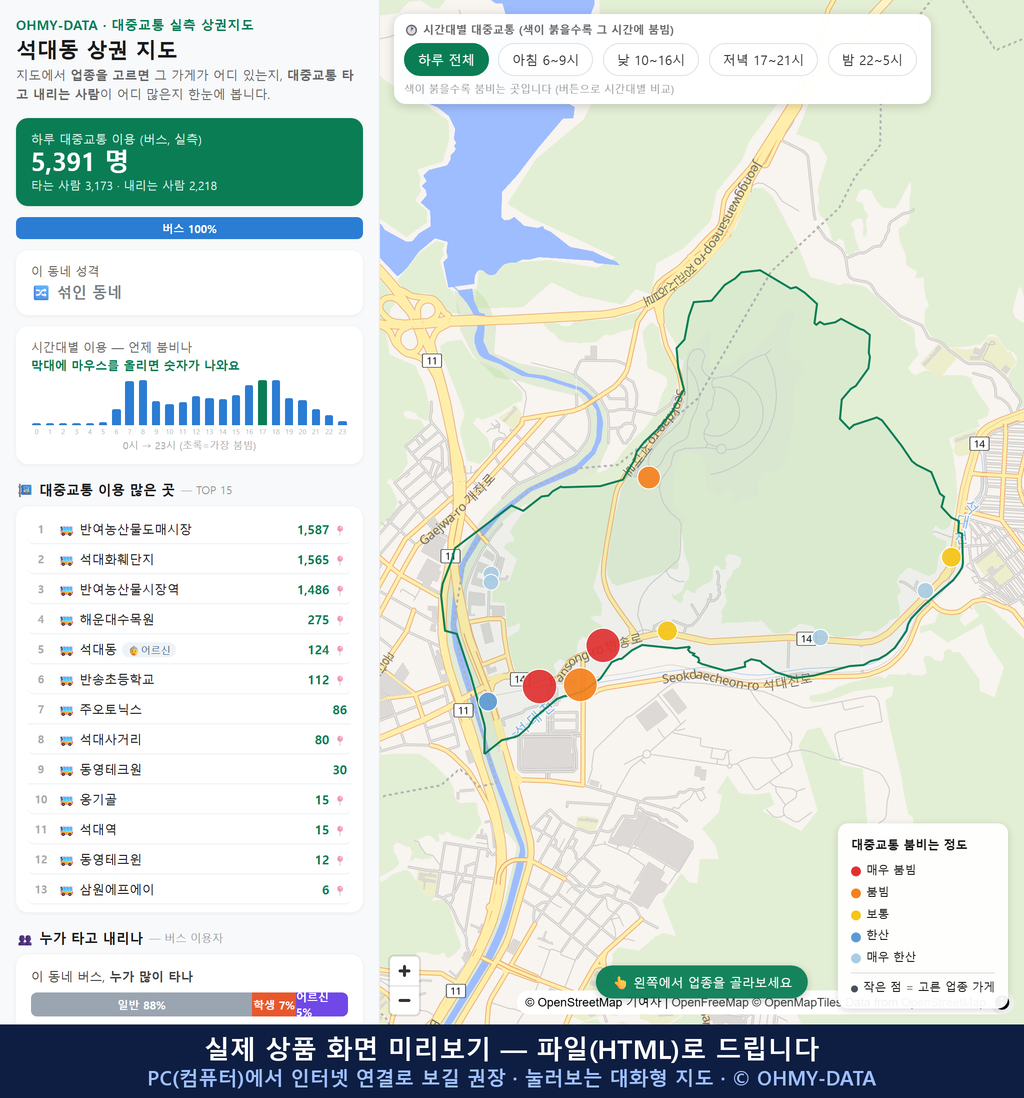Click the map pin icon on the 석대사거리 row

click(340, 740)
